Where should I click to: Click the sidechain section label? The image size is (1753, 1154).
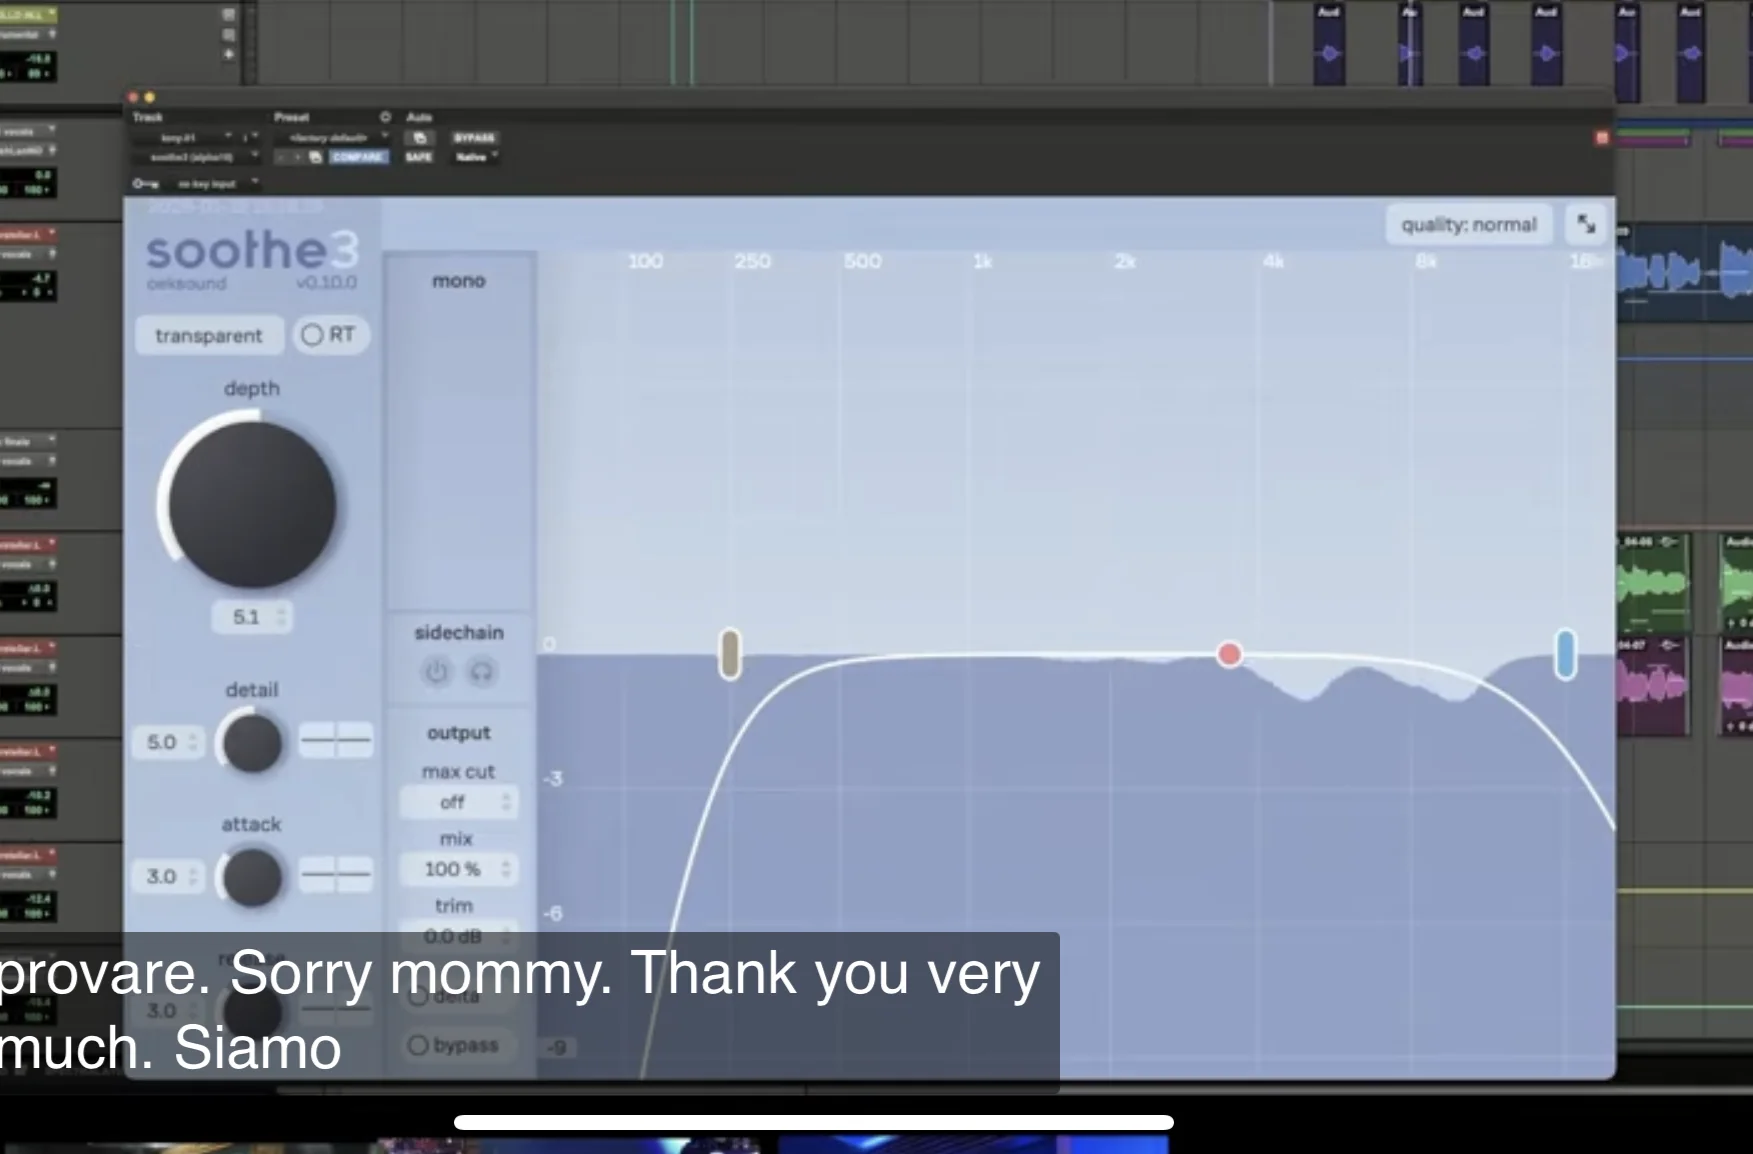[459, 632]
